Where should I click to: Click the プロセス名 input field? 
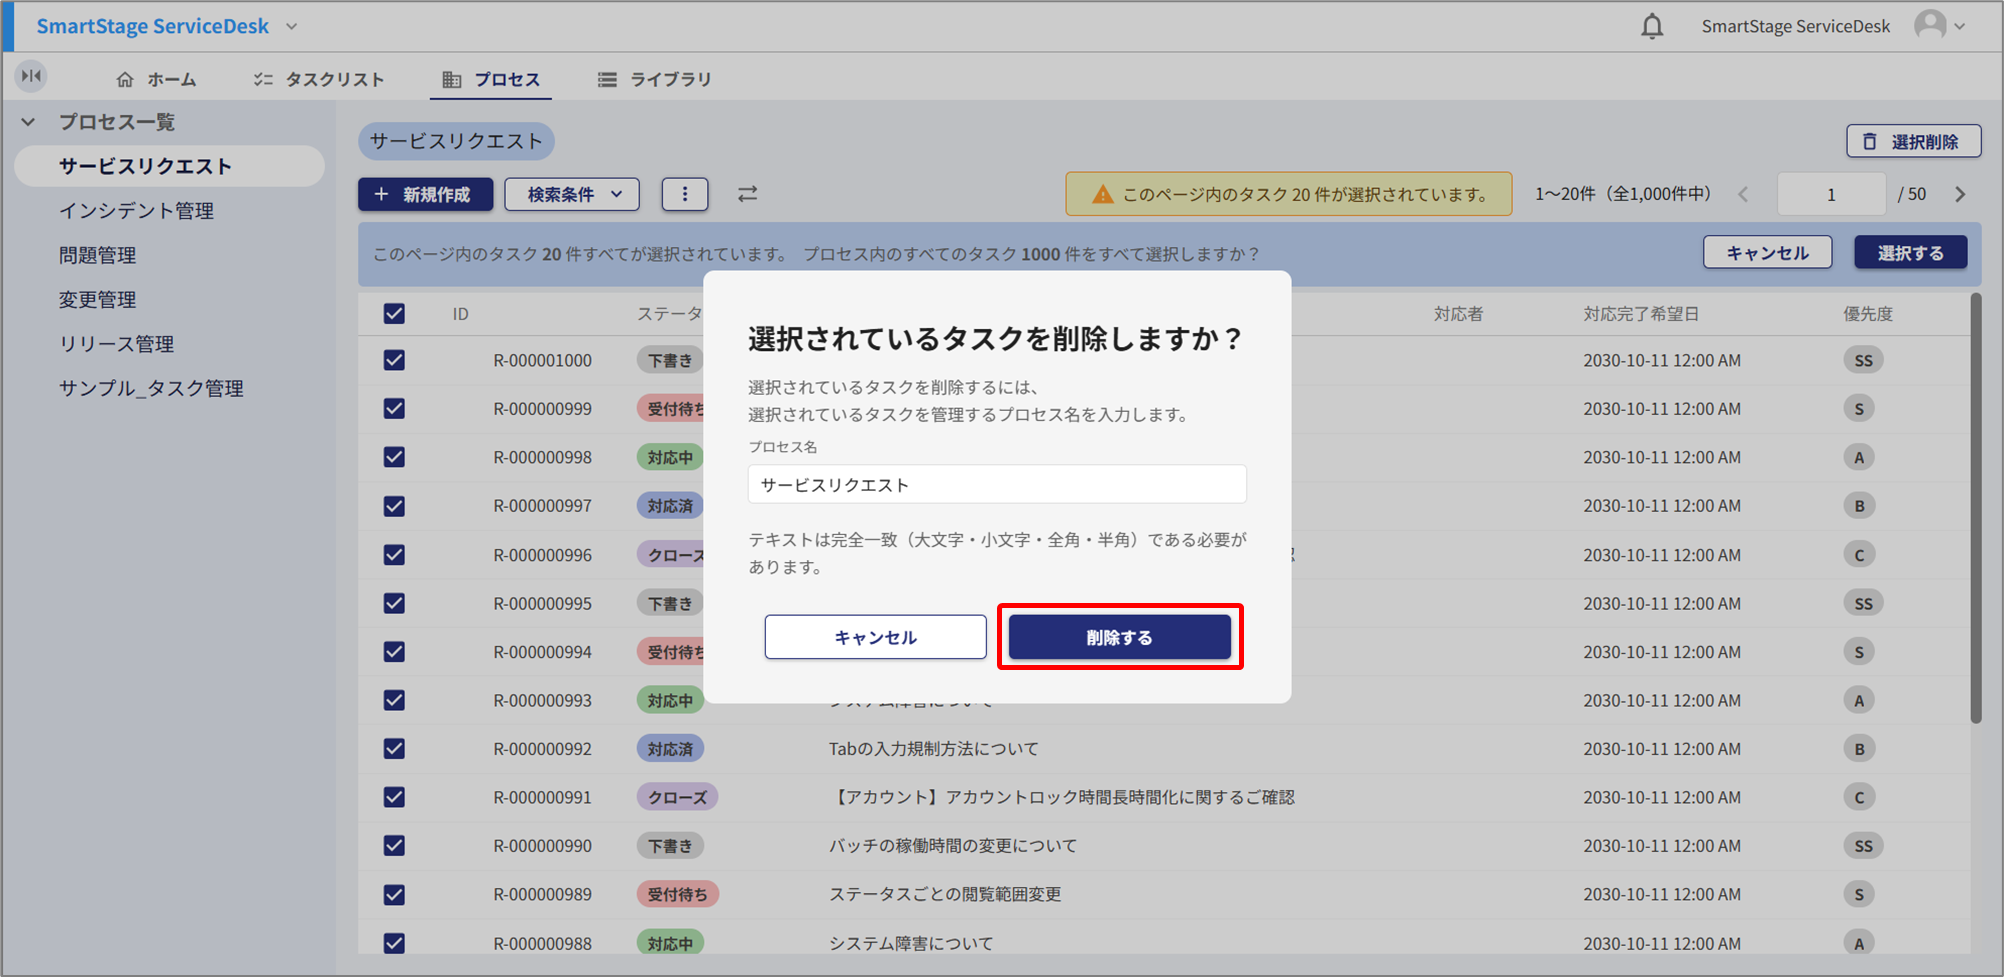996,485
